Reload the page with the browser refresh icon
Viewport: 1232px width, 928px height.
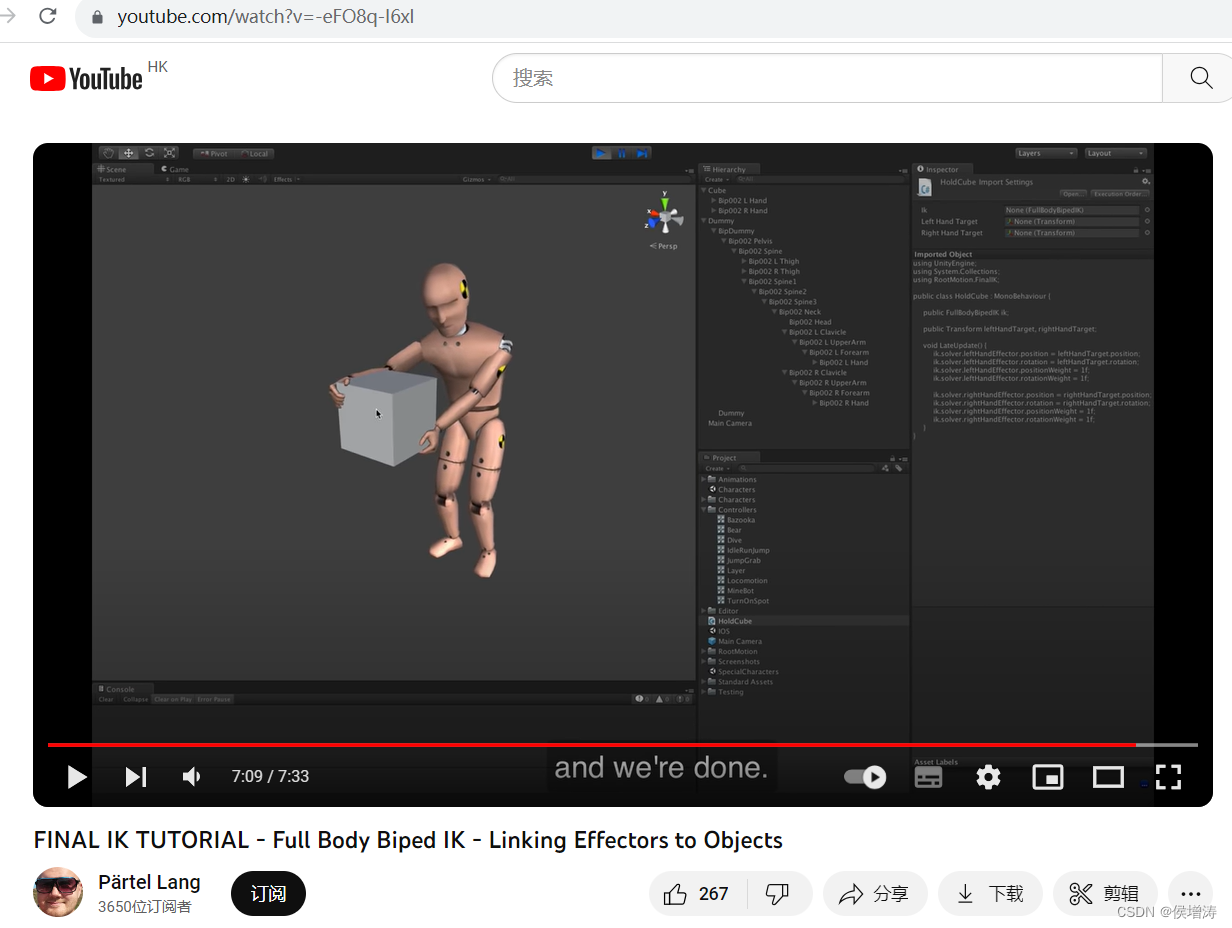click(47, 15)
